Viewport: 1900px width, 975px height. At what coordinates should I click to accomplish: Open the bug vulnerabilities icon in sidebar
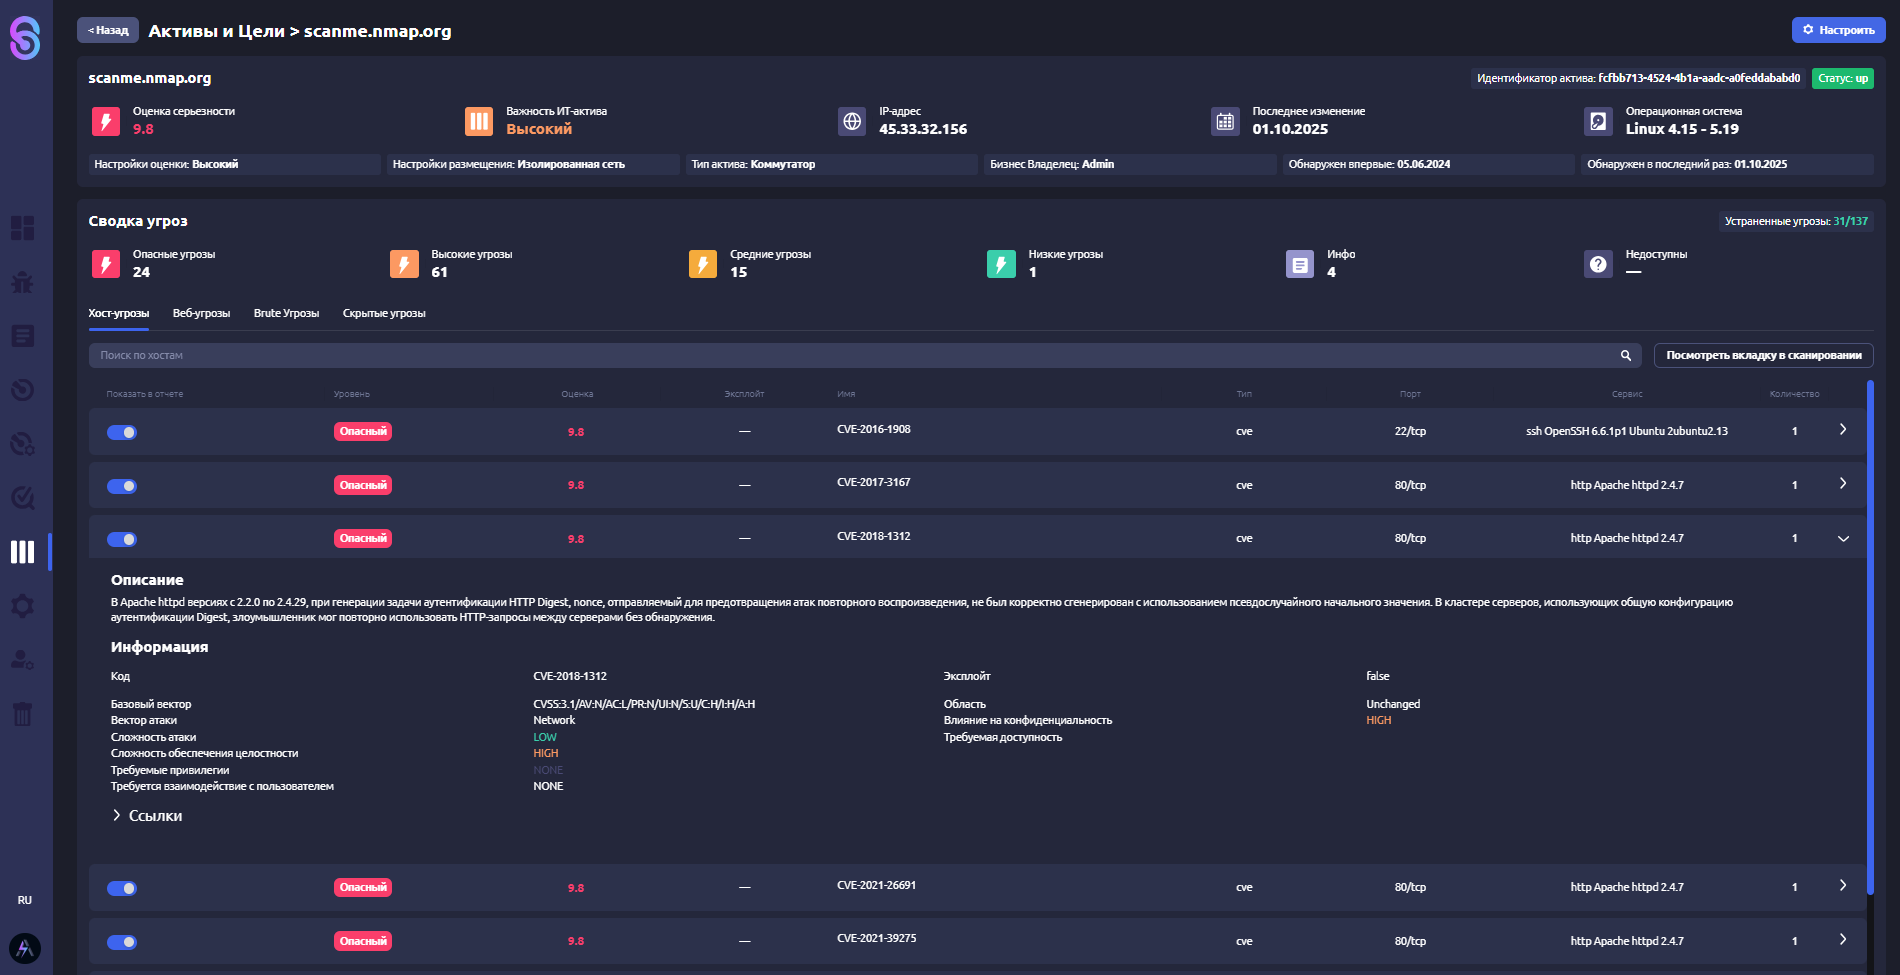(x=22, y=282)
